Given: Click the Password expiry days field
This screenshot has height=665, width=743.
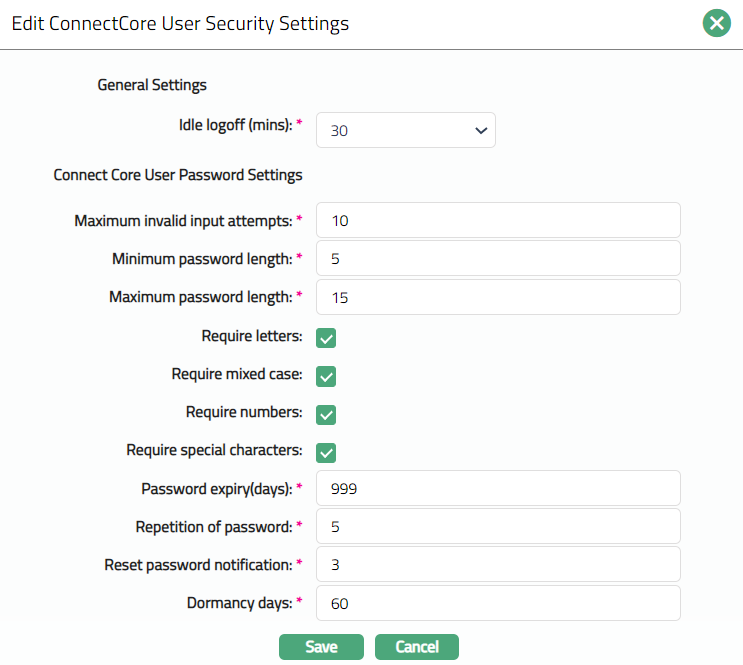Looking at the screenshot, I should pos(497,489).
